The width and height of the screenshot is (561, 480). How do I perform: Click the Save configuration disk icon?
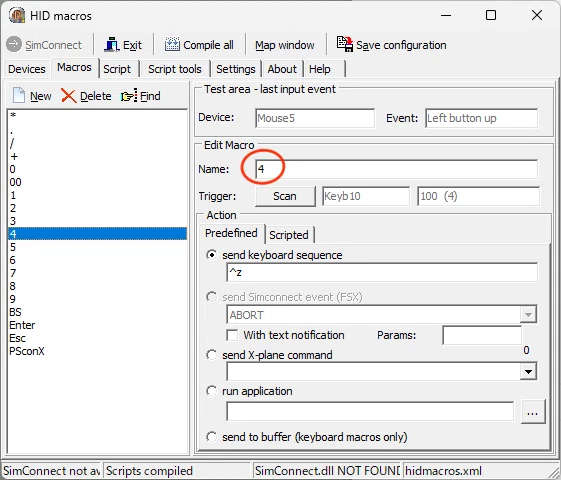pyautogui.click(x=345, y=44)
